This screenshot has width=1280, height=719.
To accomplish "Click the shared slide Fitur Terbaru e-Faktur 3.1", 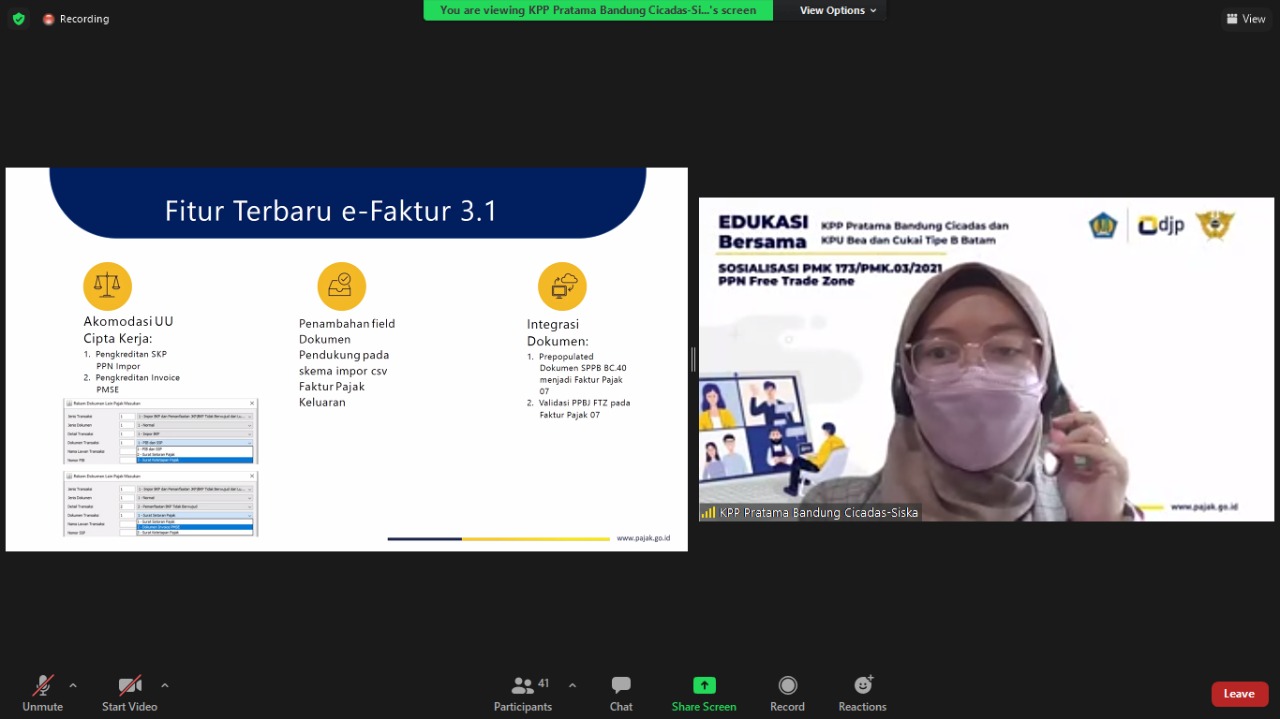I will pos(346,360).
